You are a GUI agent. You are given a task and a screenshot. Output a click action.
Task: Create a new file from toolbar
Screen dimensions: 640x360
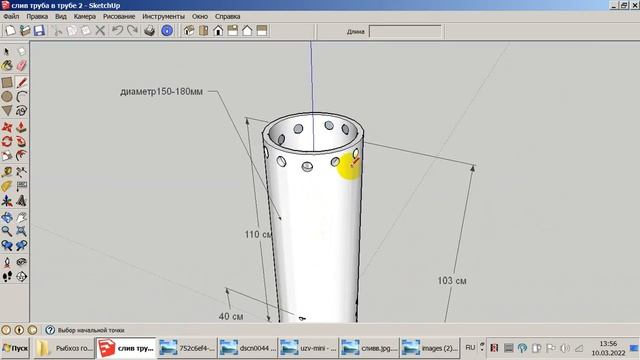11,31
